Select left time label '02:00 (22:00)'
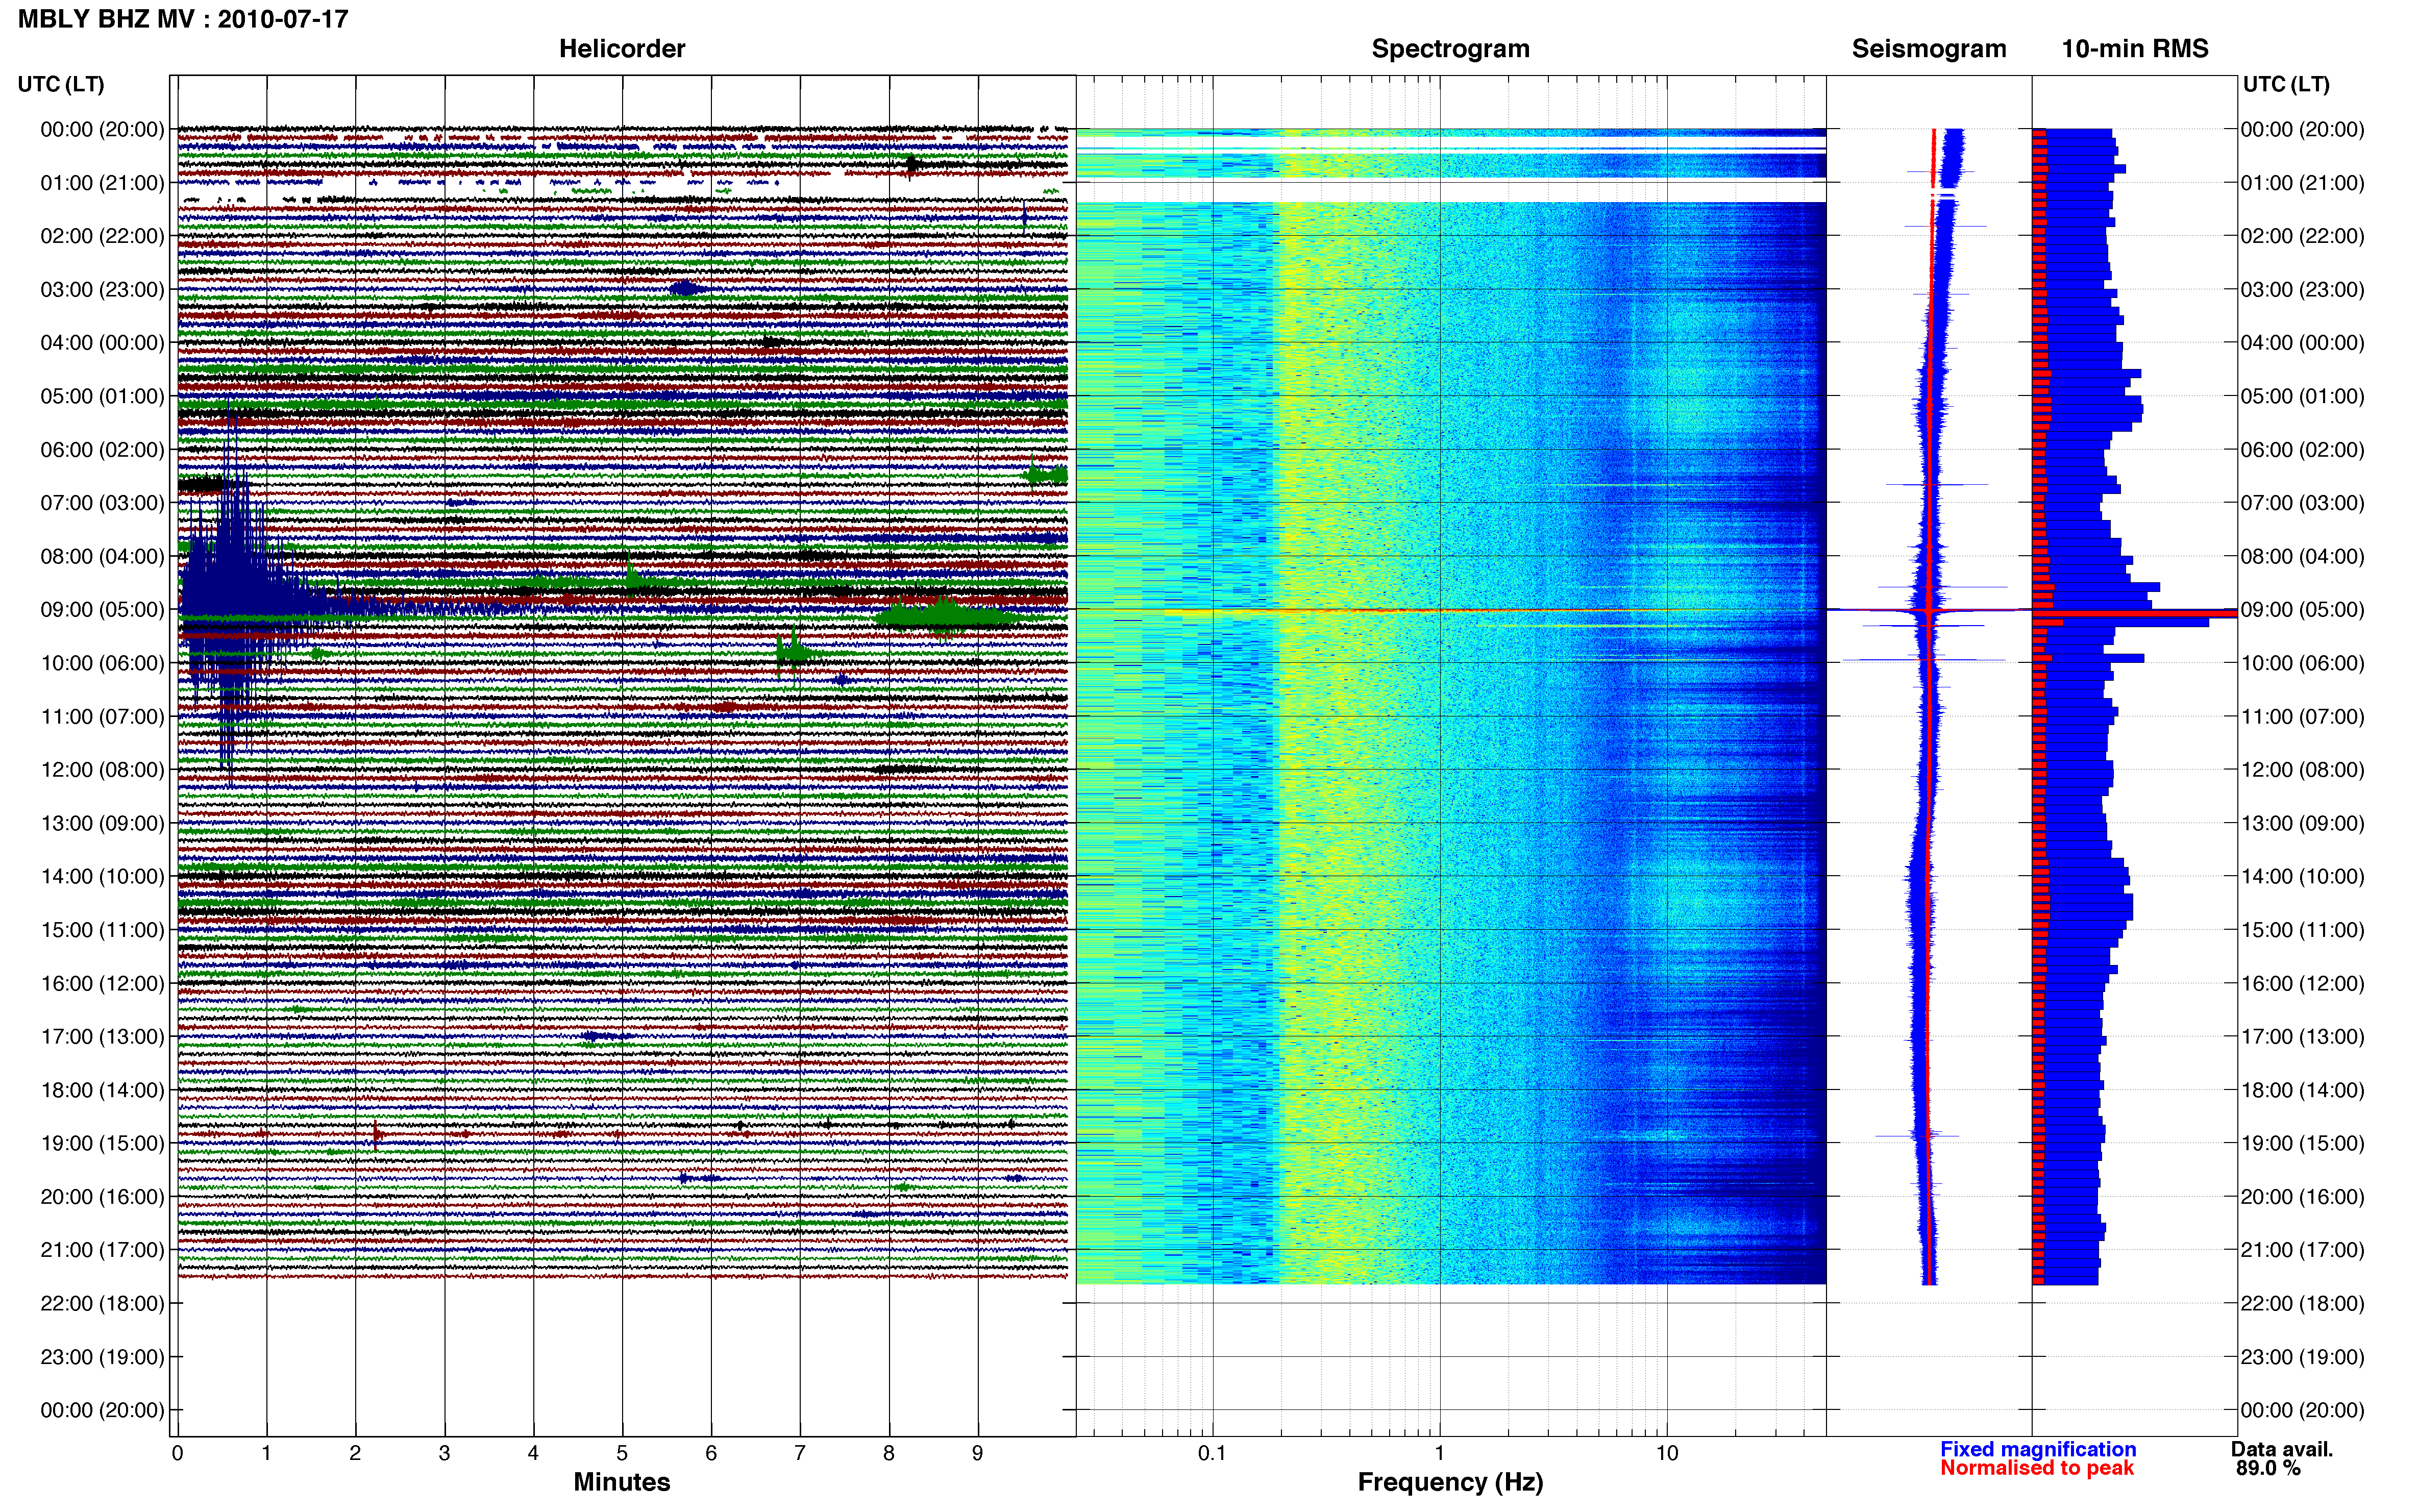The height and width of the screenshot is (1512, 2419). coord(102,236)
